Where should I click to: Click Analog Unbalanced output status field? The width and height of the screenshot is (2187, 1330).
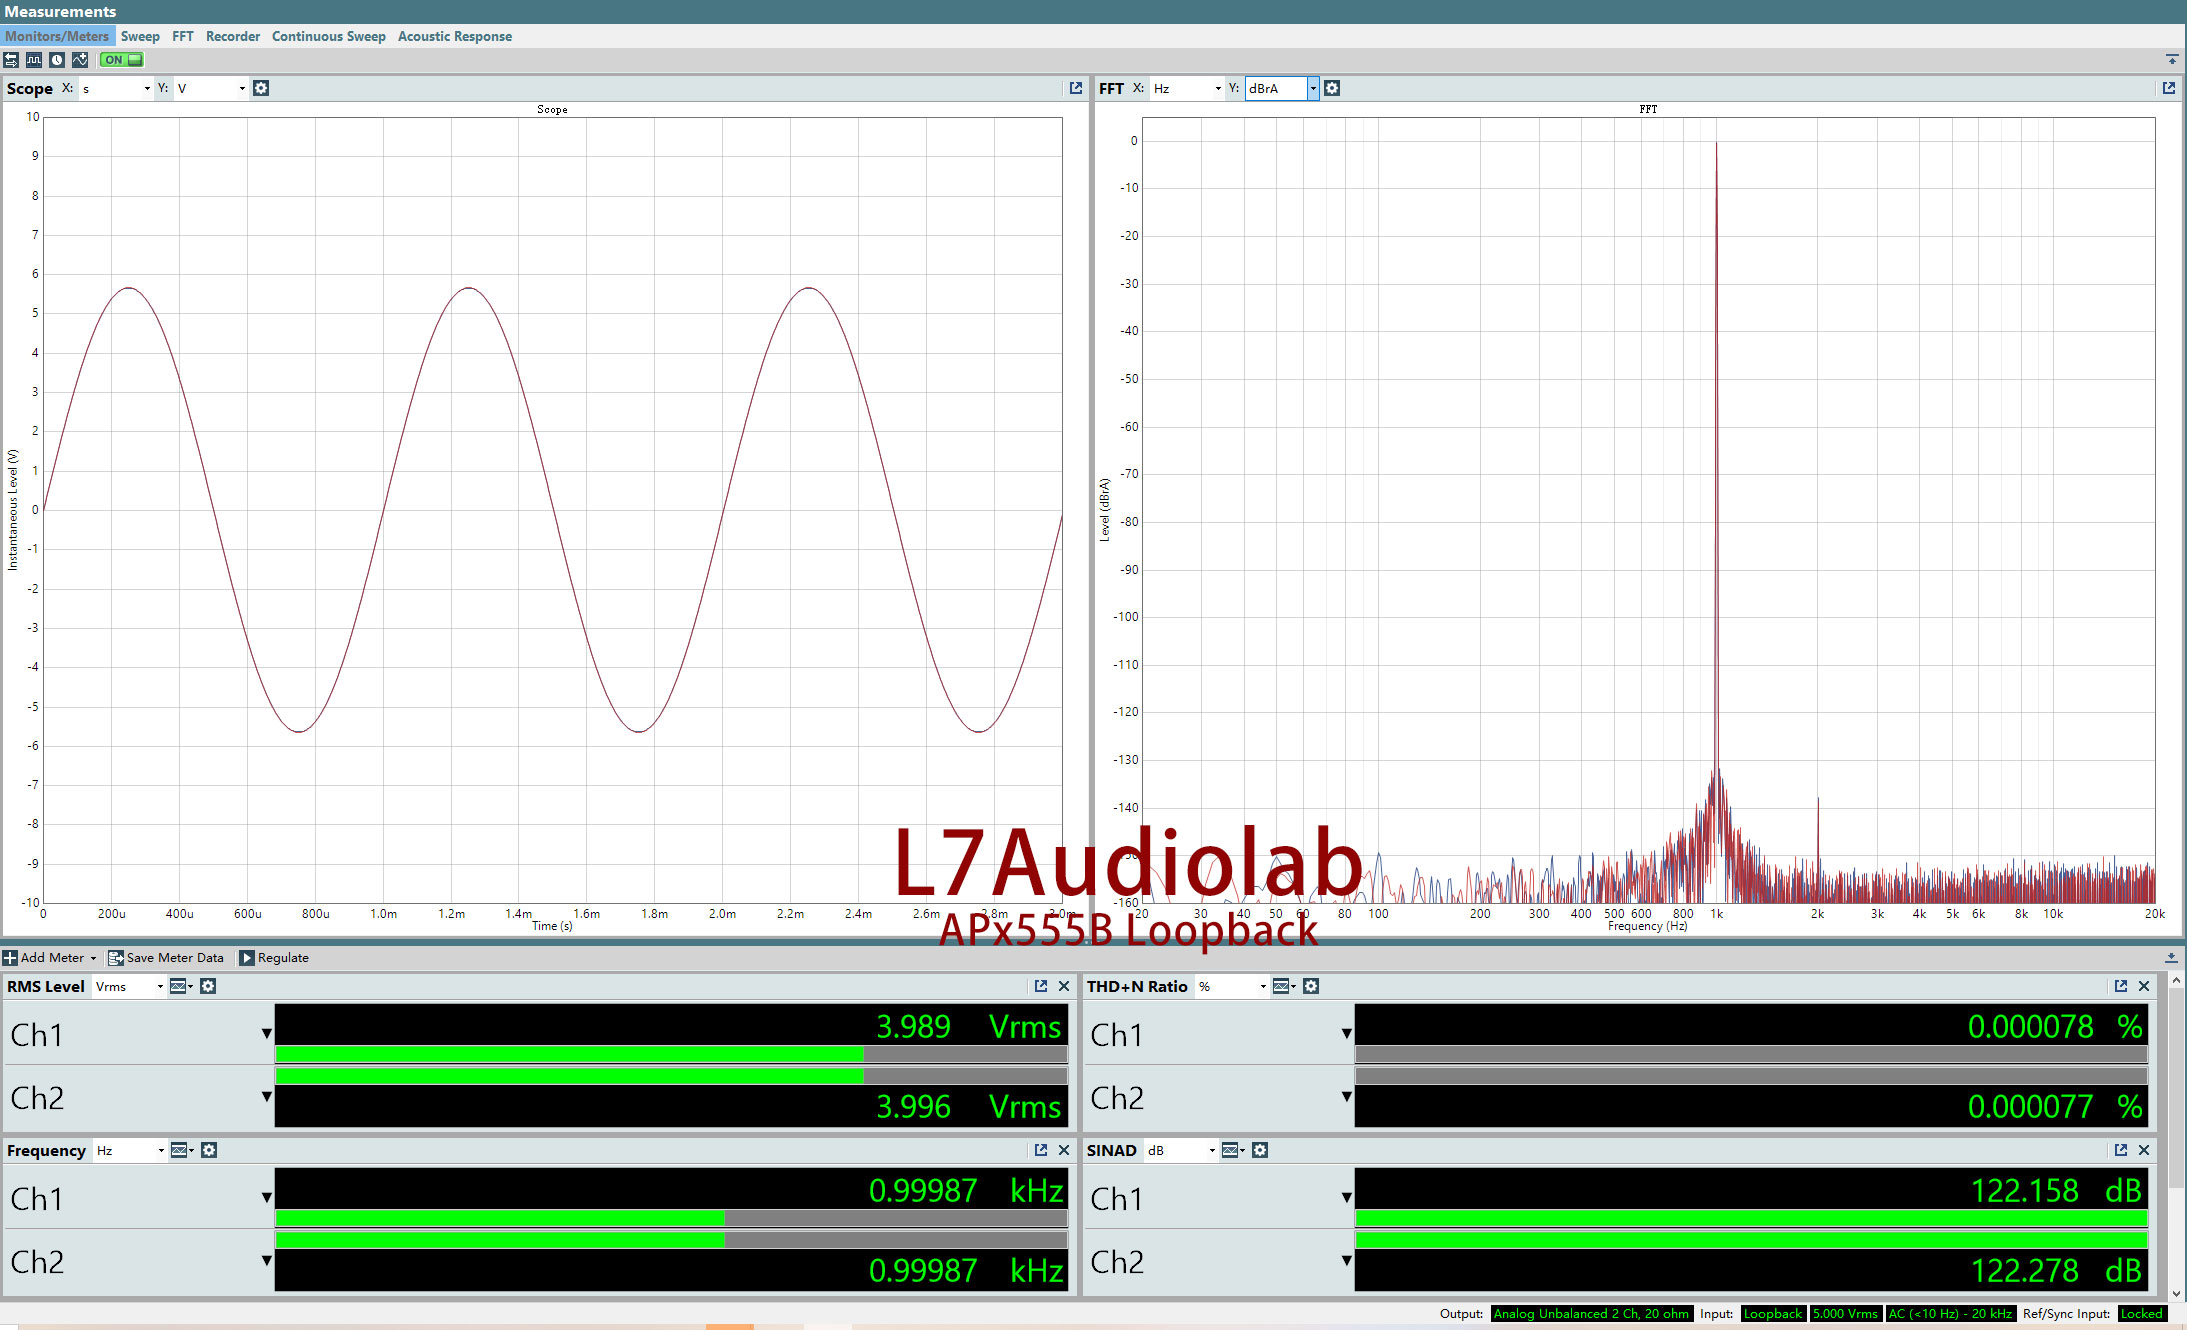coord(1591,1314)
